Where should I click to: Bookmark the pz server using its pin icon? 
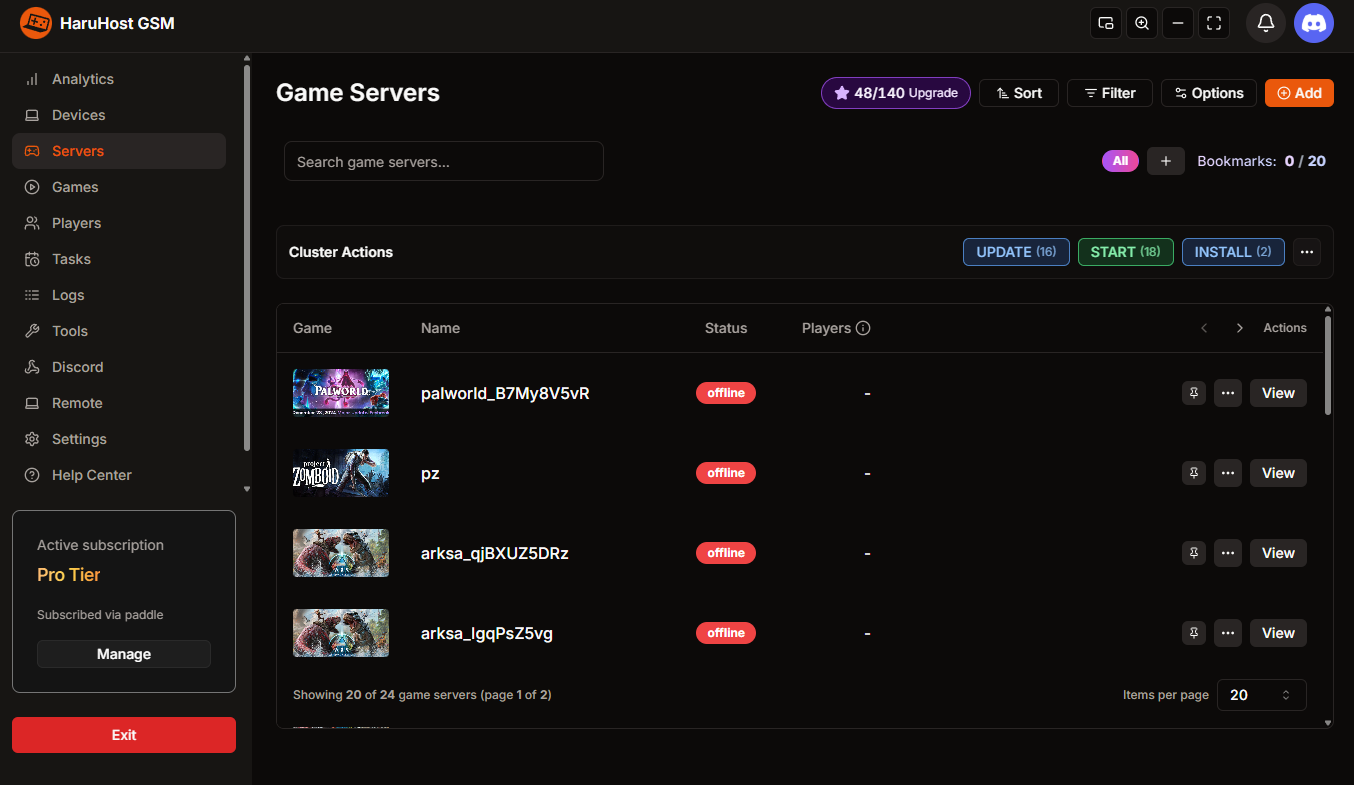[1193, 472]
